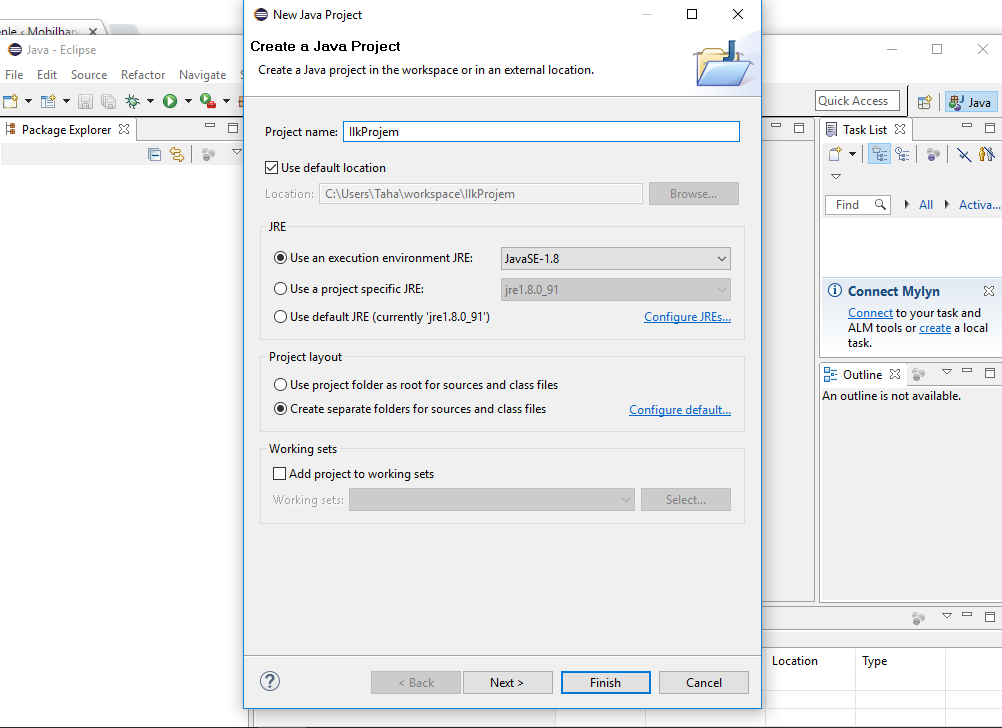Open the Refactor menu

tap(143, 75)
